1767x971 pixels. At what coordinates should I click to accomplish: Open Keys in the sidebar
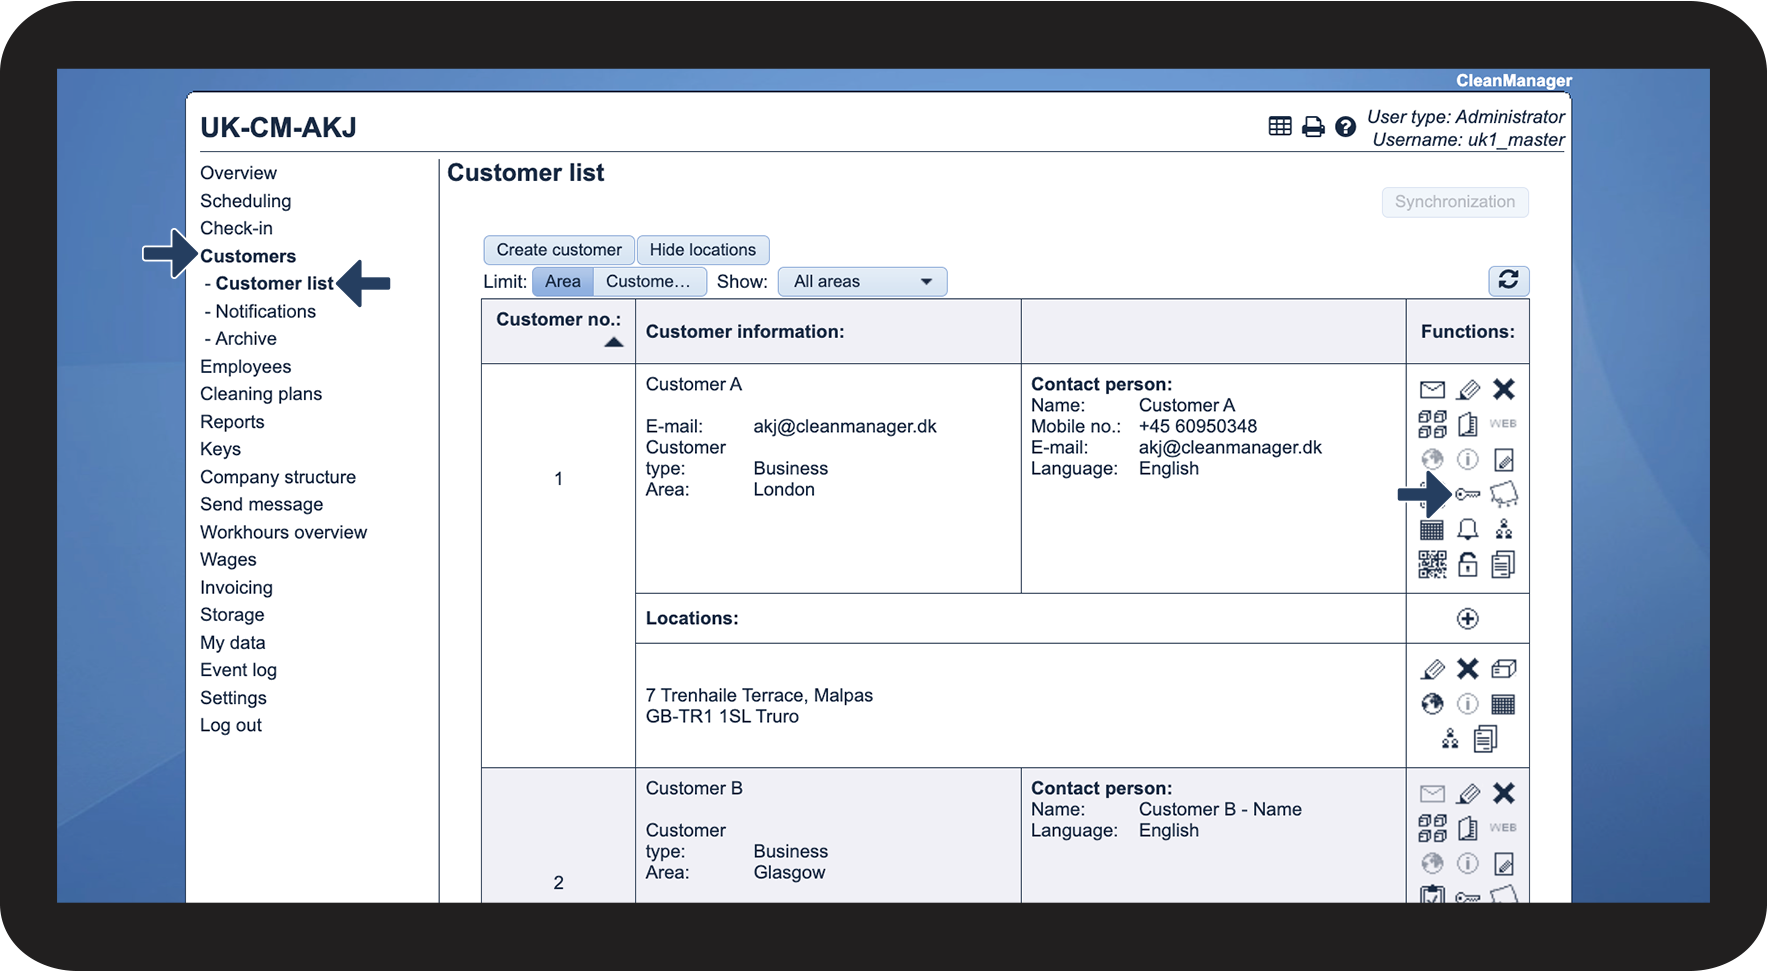220,449
